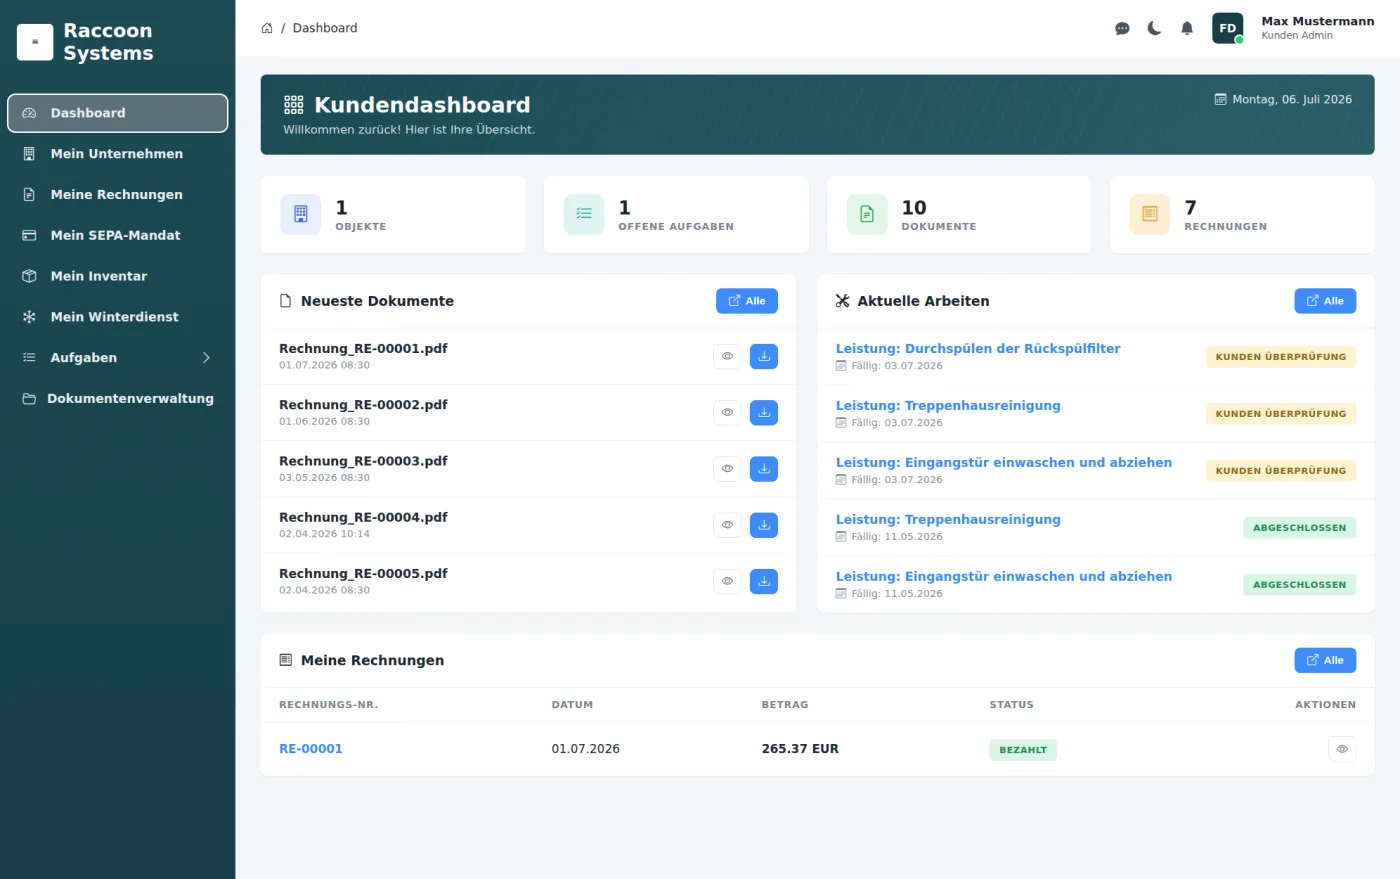The image size is (1400, 879).
Task: Download Rechnung_RE-00001.pdf
Action: pos(764,356)
